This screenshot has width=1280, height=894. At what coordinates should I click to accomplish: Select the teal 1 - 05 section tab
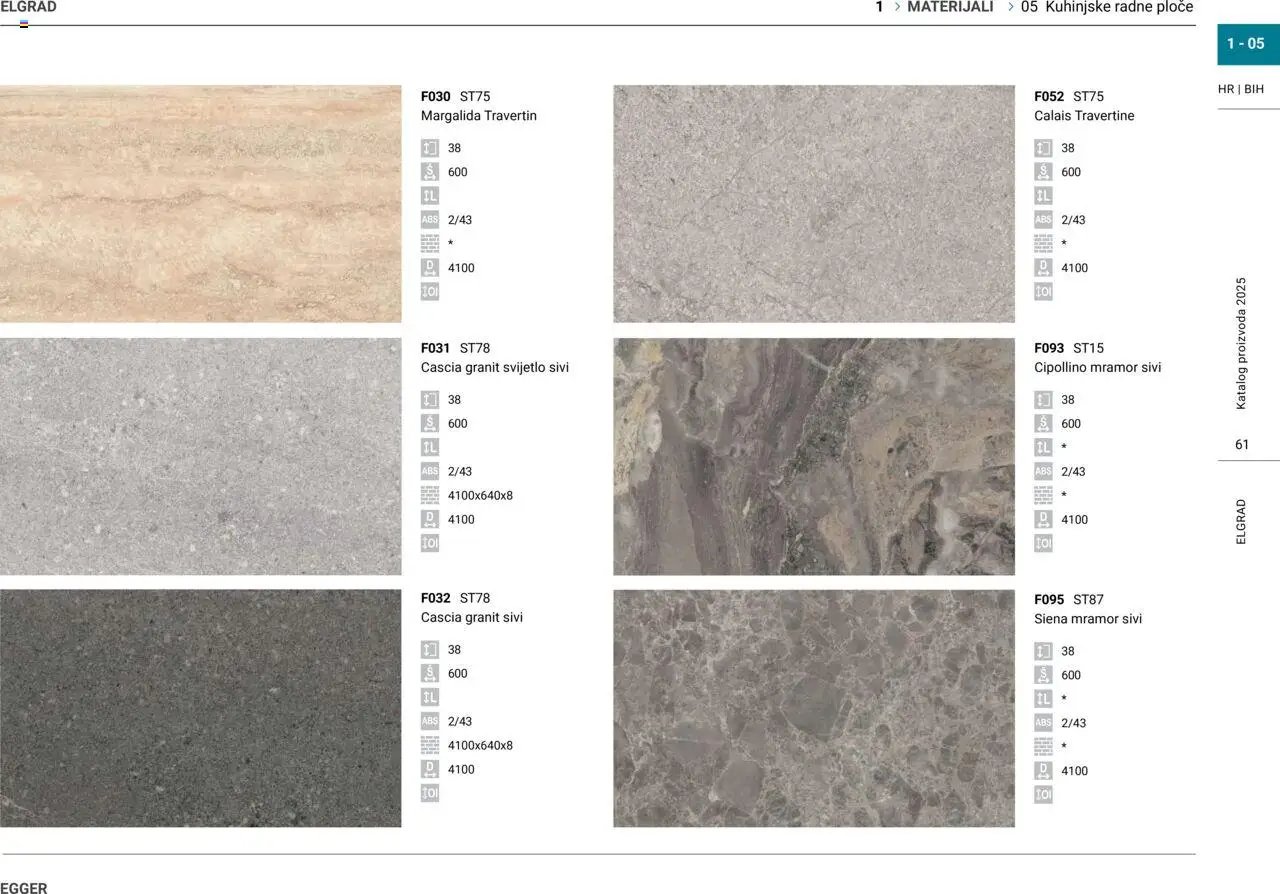click(1246, 44)
